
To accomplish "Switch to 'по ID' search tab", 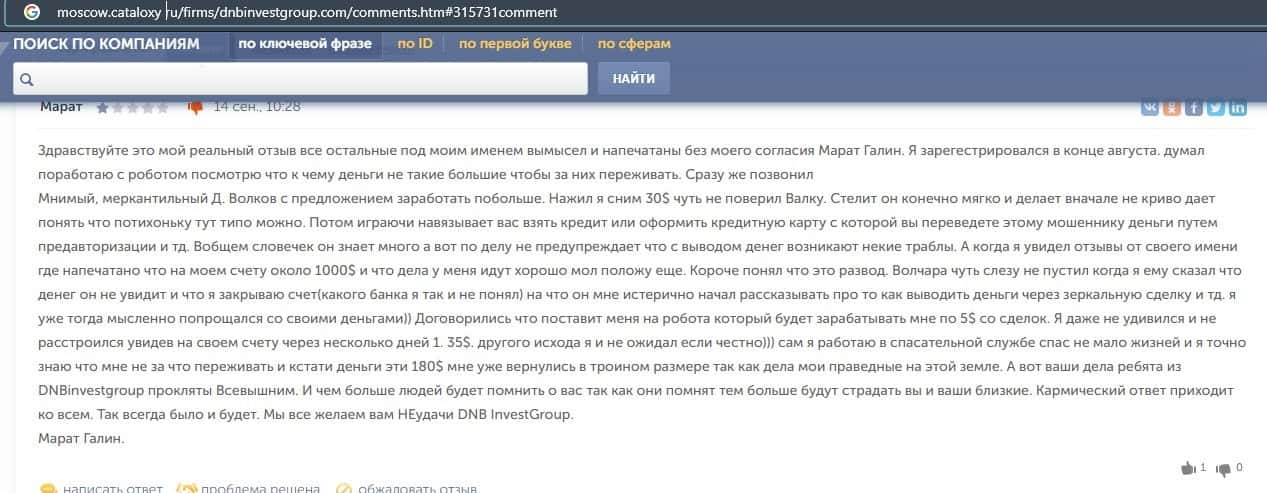I will (x=415, y=44).
